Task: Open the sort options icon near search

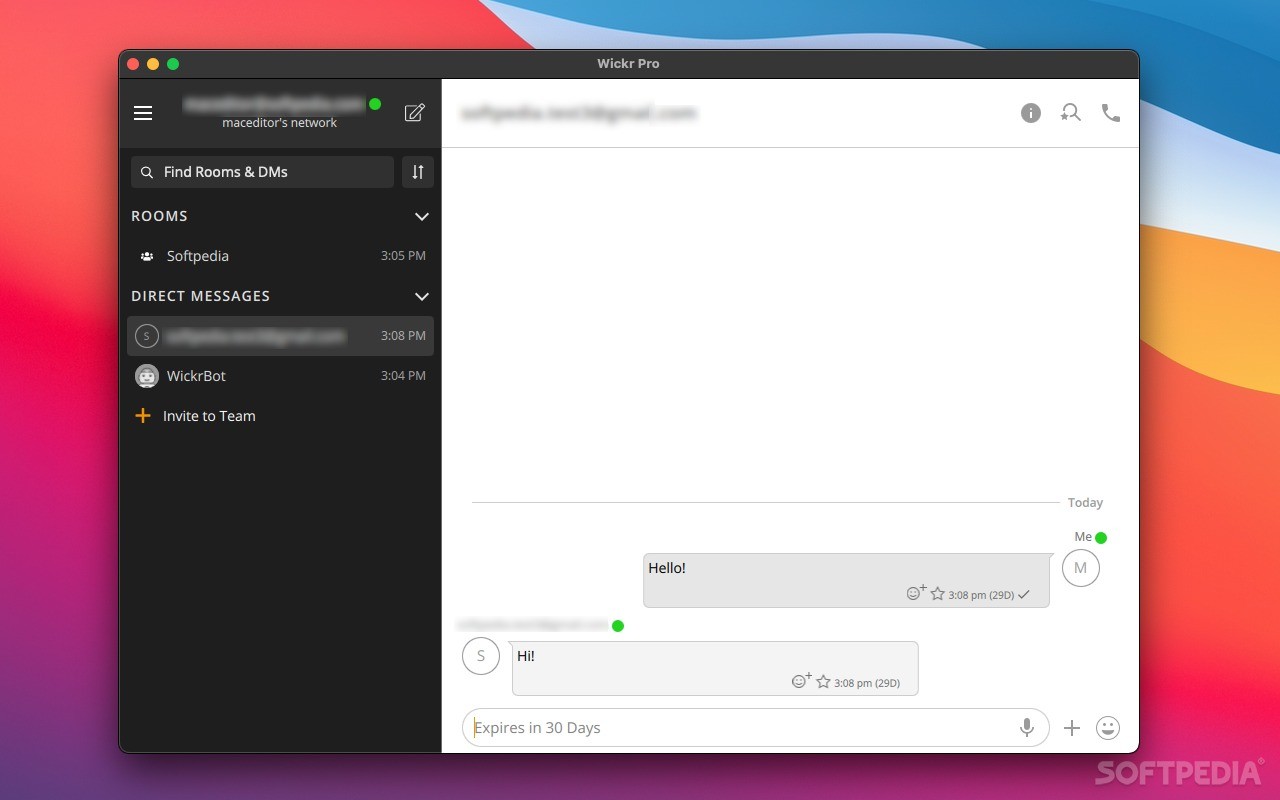Action: 417,171
